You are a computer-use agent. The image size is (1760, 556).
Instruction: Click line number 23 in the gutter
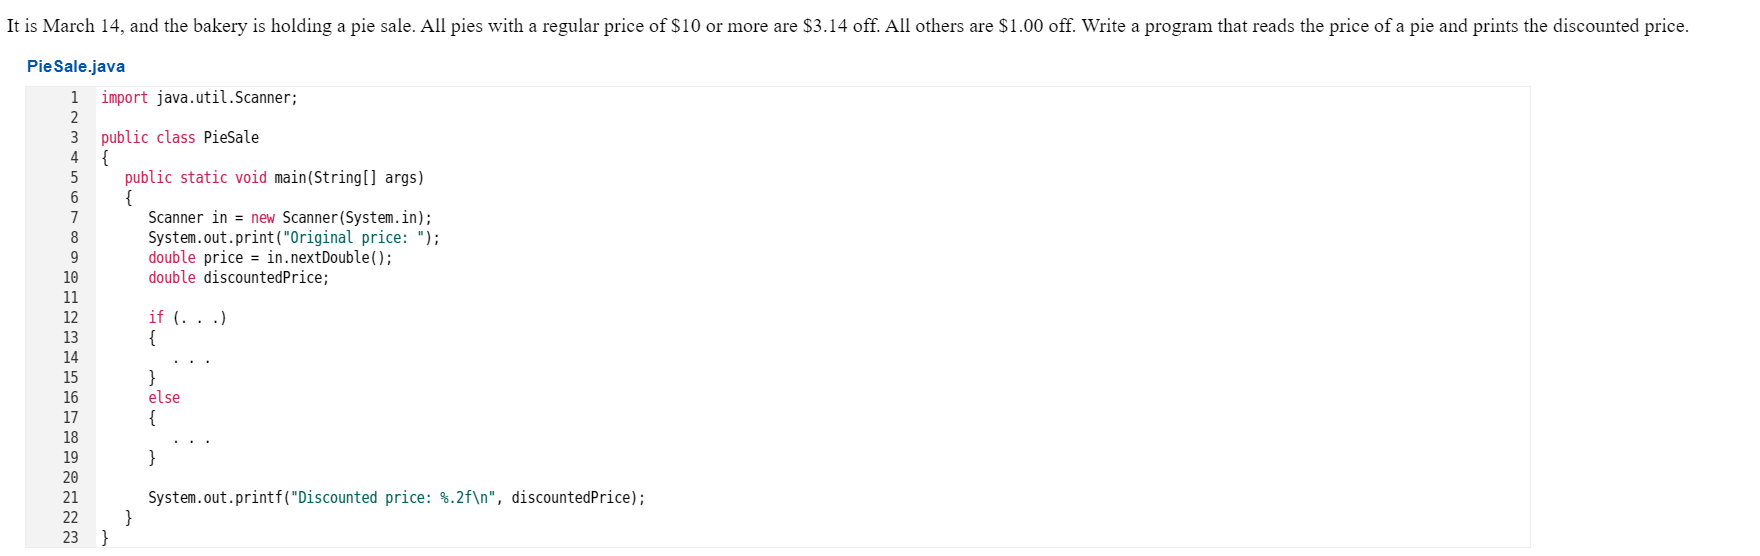coord(71,538)
